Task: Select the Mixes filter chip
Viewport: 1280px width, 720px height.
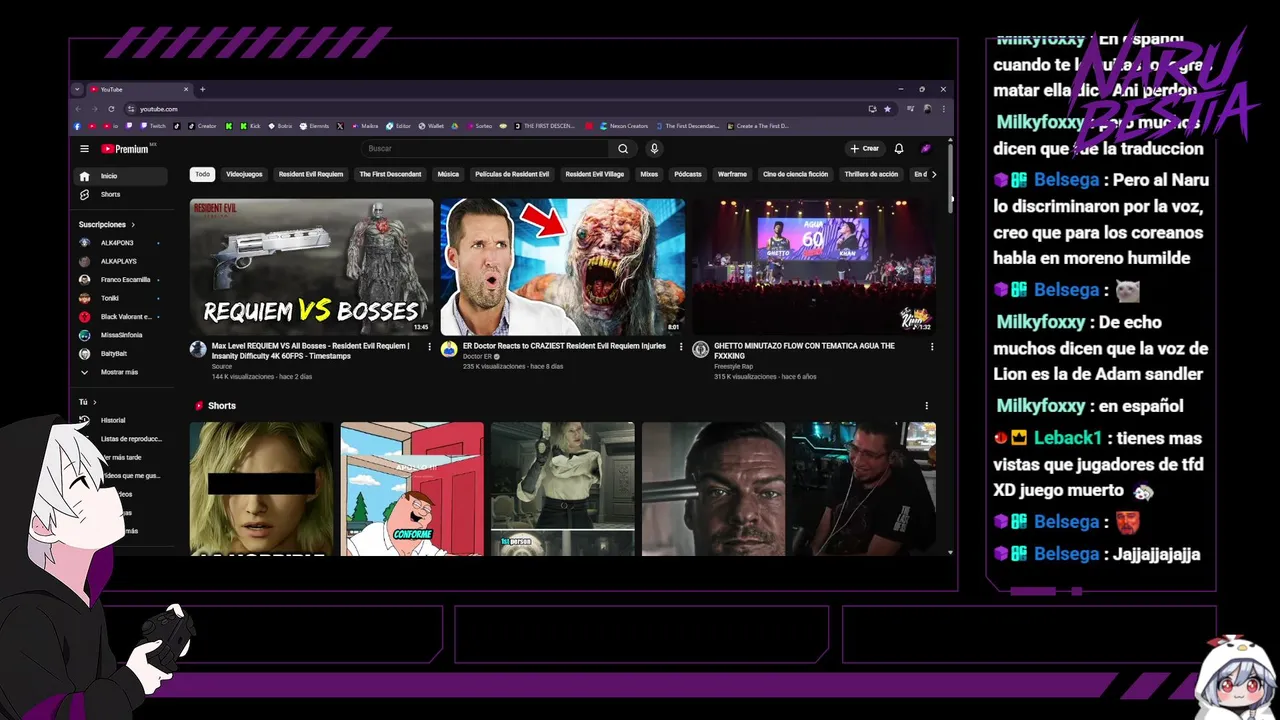Action: pyautogui.click(x=649, y=174)
